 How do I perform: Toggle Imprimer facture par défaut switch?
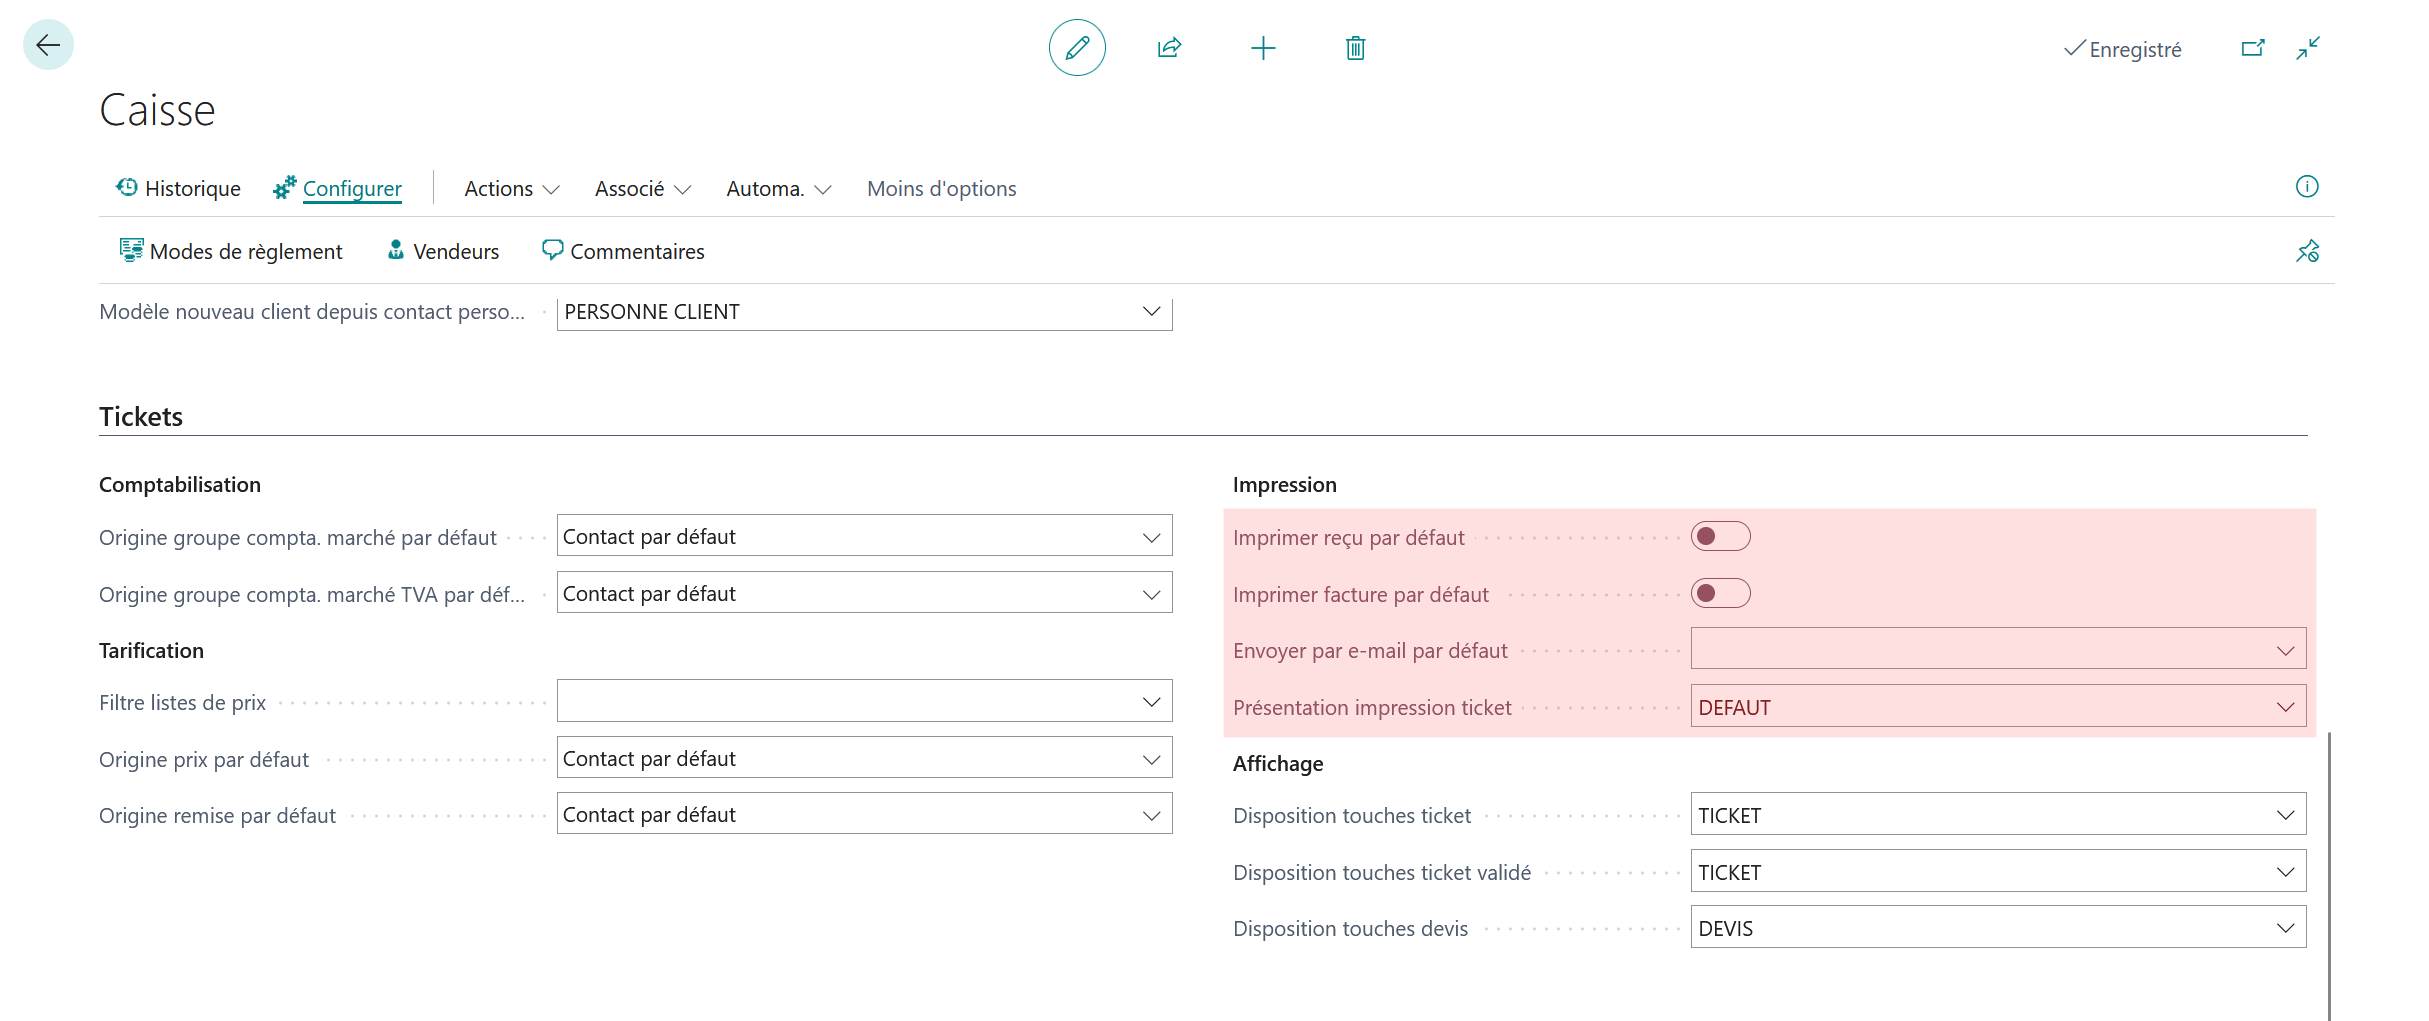click(1720, 594)
